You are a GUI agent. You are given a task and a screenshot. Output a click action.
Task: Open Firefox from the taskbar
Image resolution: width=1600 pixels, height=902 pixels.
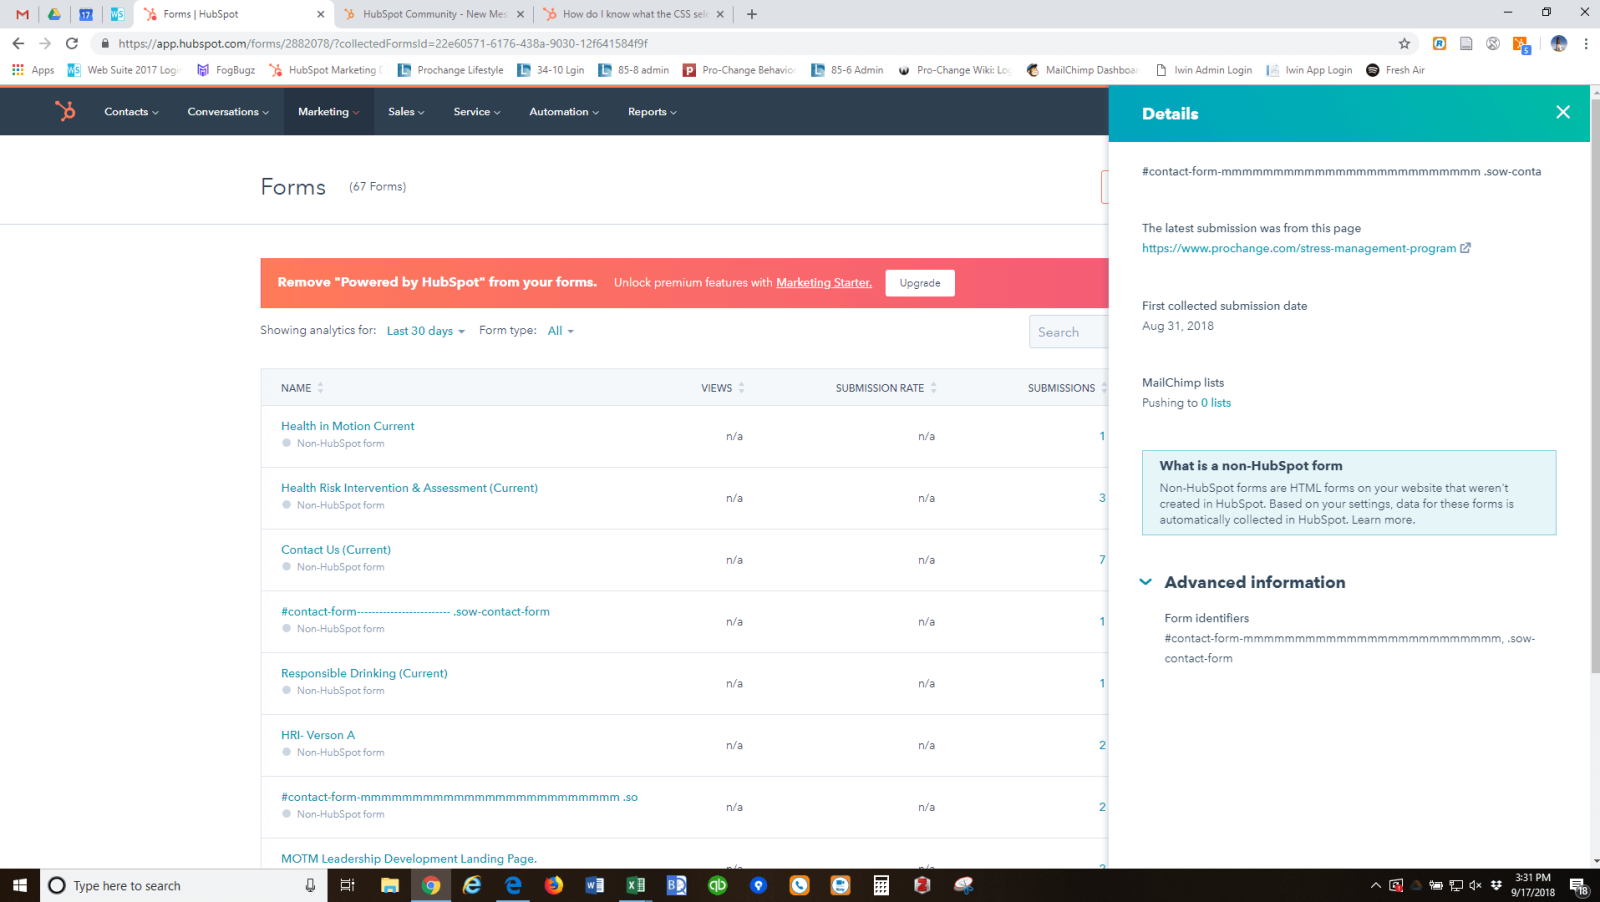click(554, 885)
